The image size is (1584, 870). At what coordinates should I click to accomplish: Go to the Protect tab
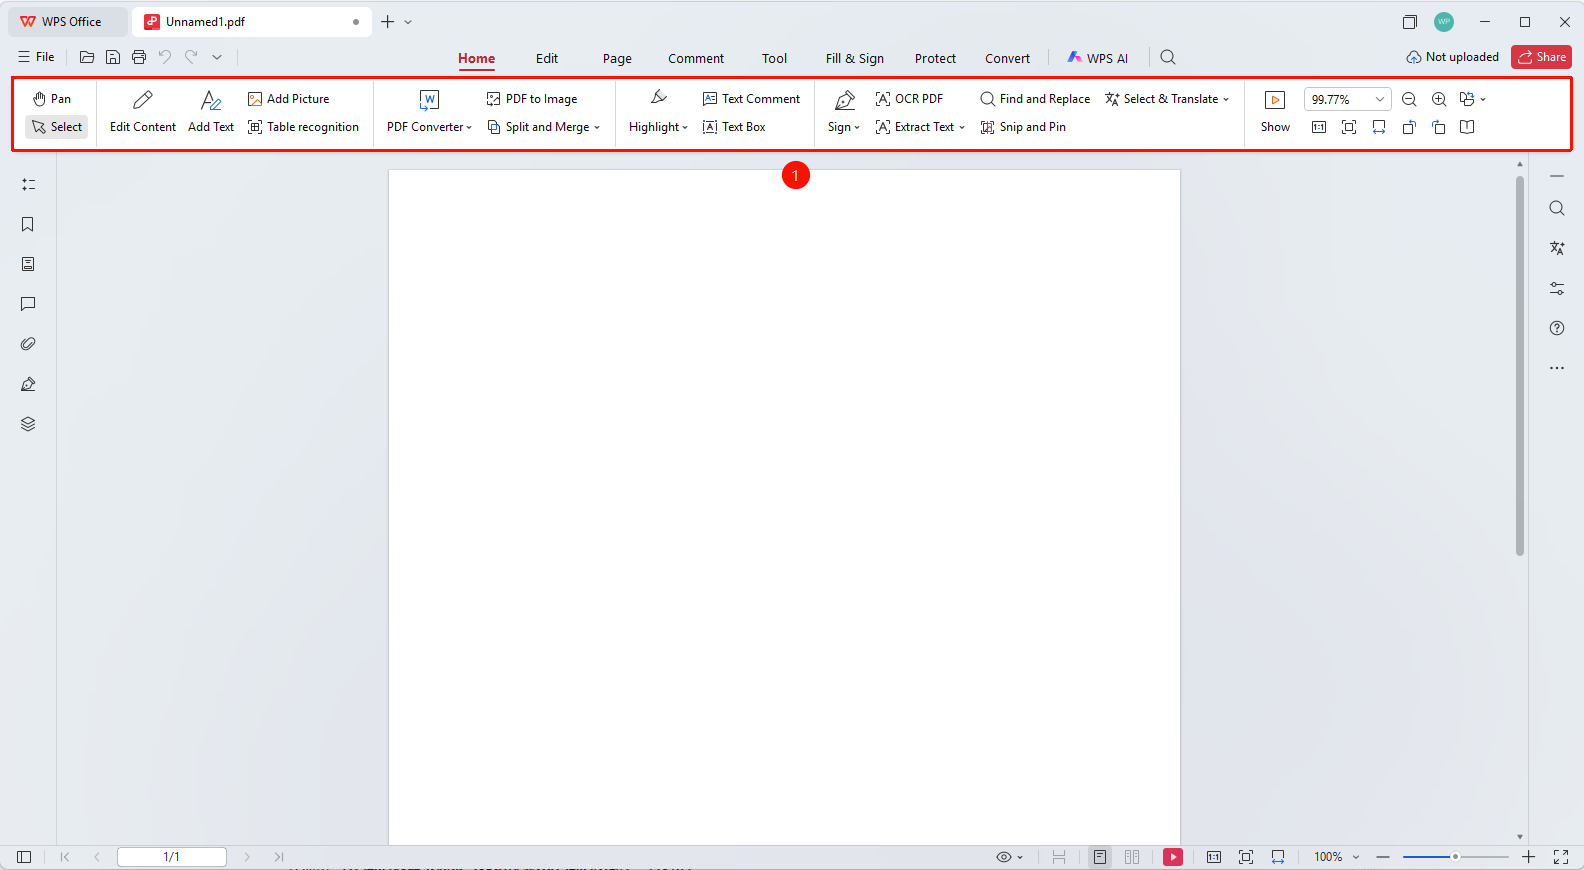tap(935, 58)
